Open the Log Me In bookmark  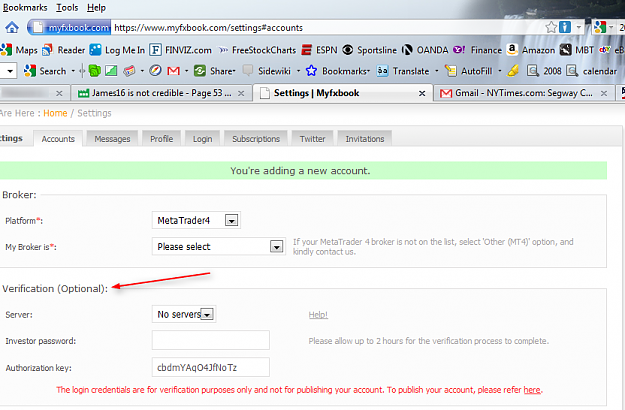[x=117, y=50]
